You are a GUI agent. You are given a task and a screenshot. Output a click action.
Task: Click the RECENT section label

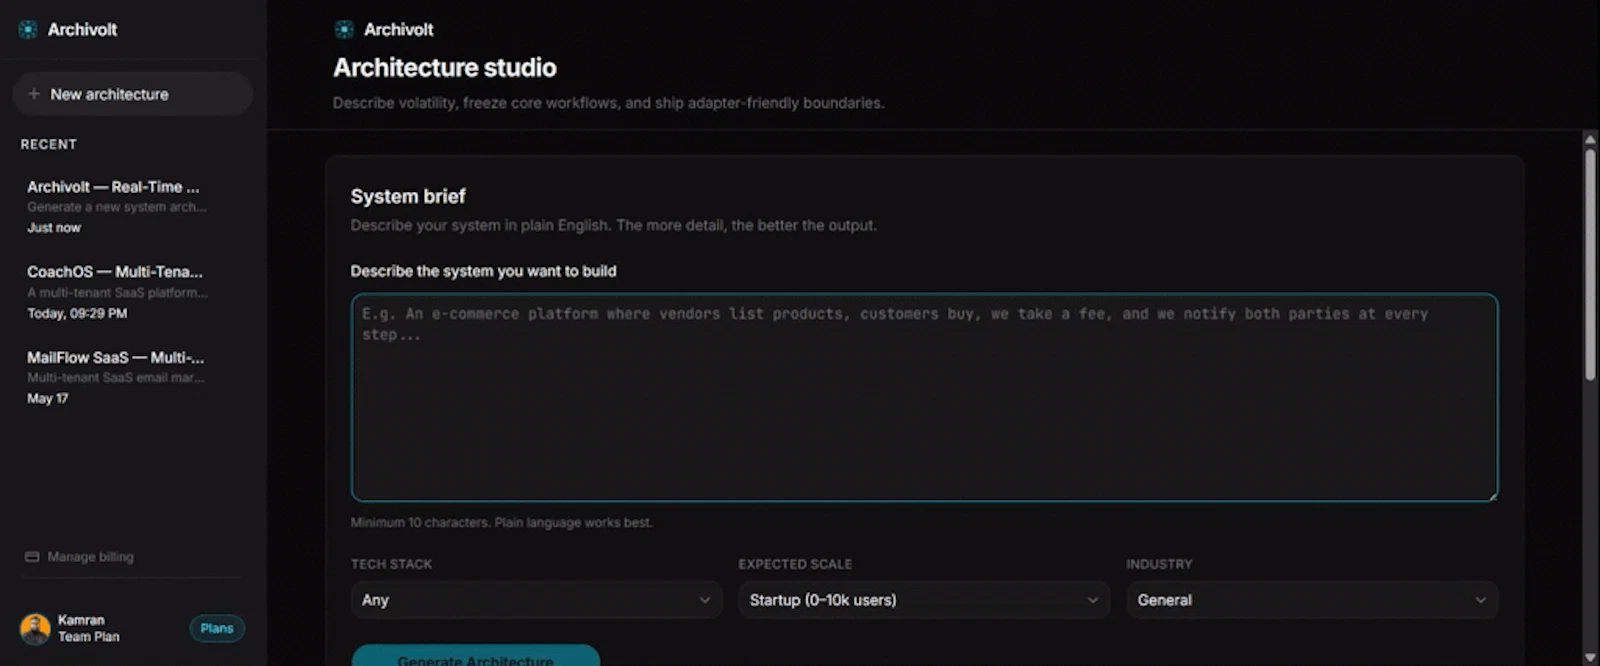49,144
